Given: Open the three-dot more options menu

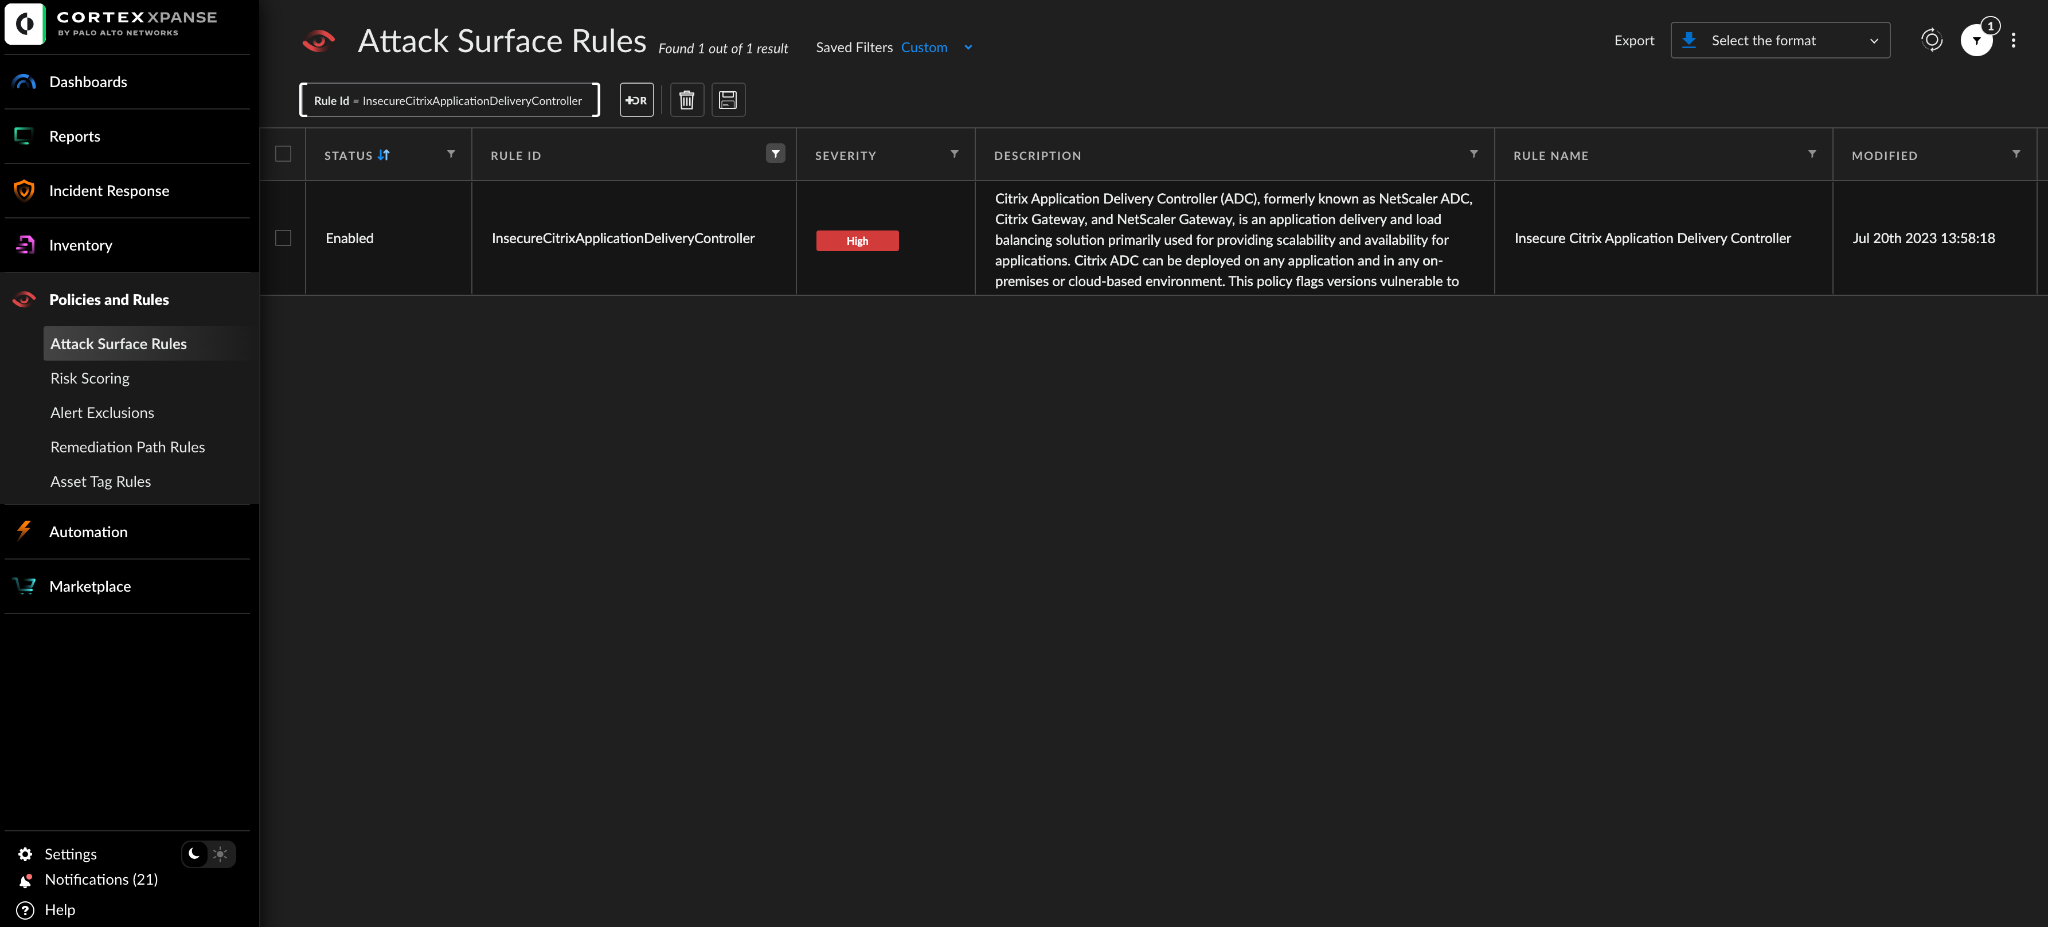Looking at the screenshot, I should pyautogui.click(x=2014, y=40).
